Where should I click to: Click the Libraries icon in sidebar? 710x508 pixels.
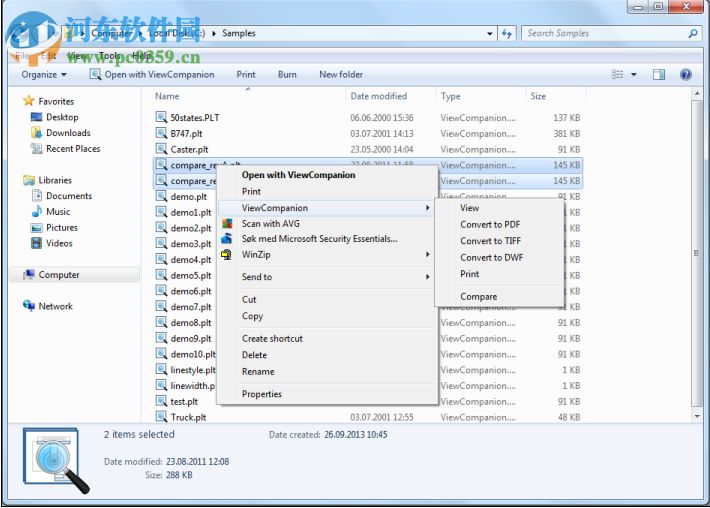29,180
